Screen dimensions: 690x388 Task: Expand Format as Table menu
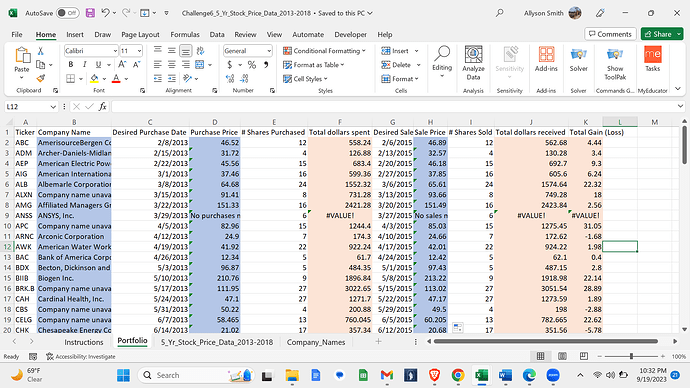click(313, 65)
